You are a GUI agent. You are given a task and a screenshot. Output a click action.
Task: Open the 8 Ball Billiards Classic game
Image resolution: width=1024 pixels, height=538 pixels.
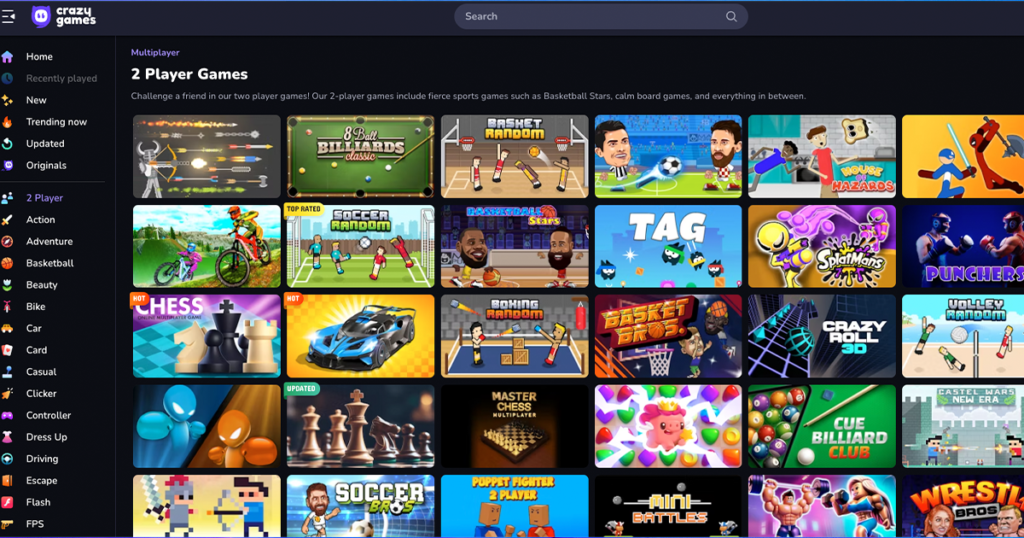click(360, 157)
